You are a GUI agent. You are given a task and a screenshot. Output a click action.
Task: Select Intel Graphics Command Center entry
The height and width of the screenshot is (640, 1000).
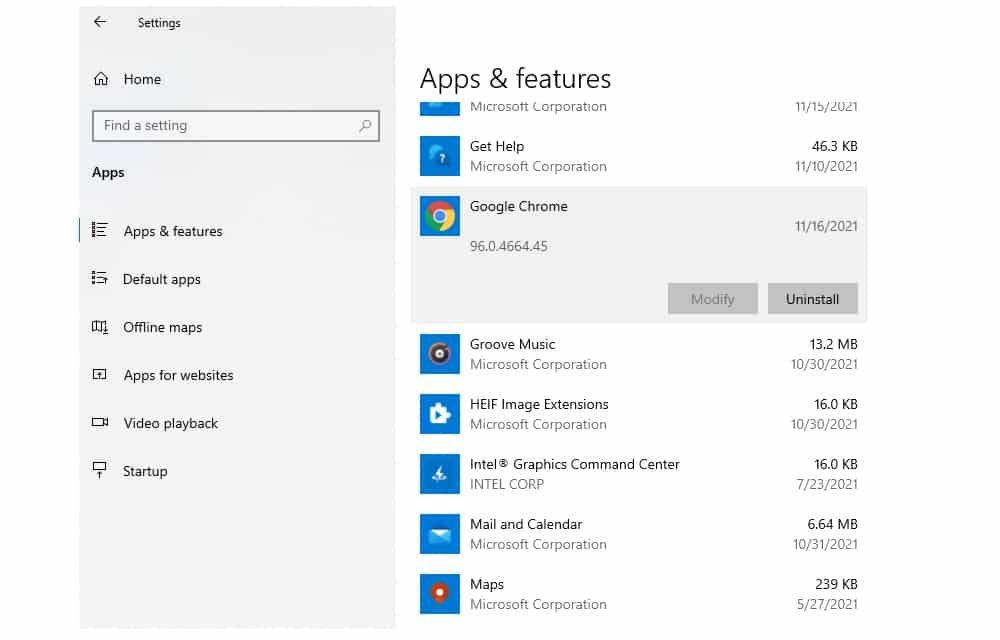[x=638, y=474]
